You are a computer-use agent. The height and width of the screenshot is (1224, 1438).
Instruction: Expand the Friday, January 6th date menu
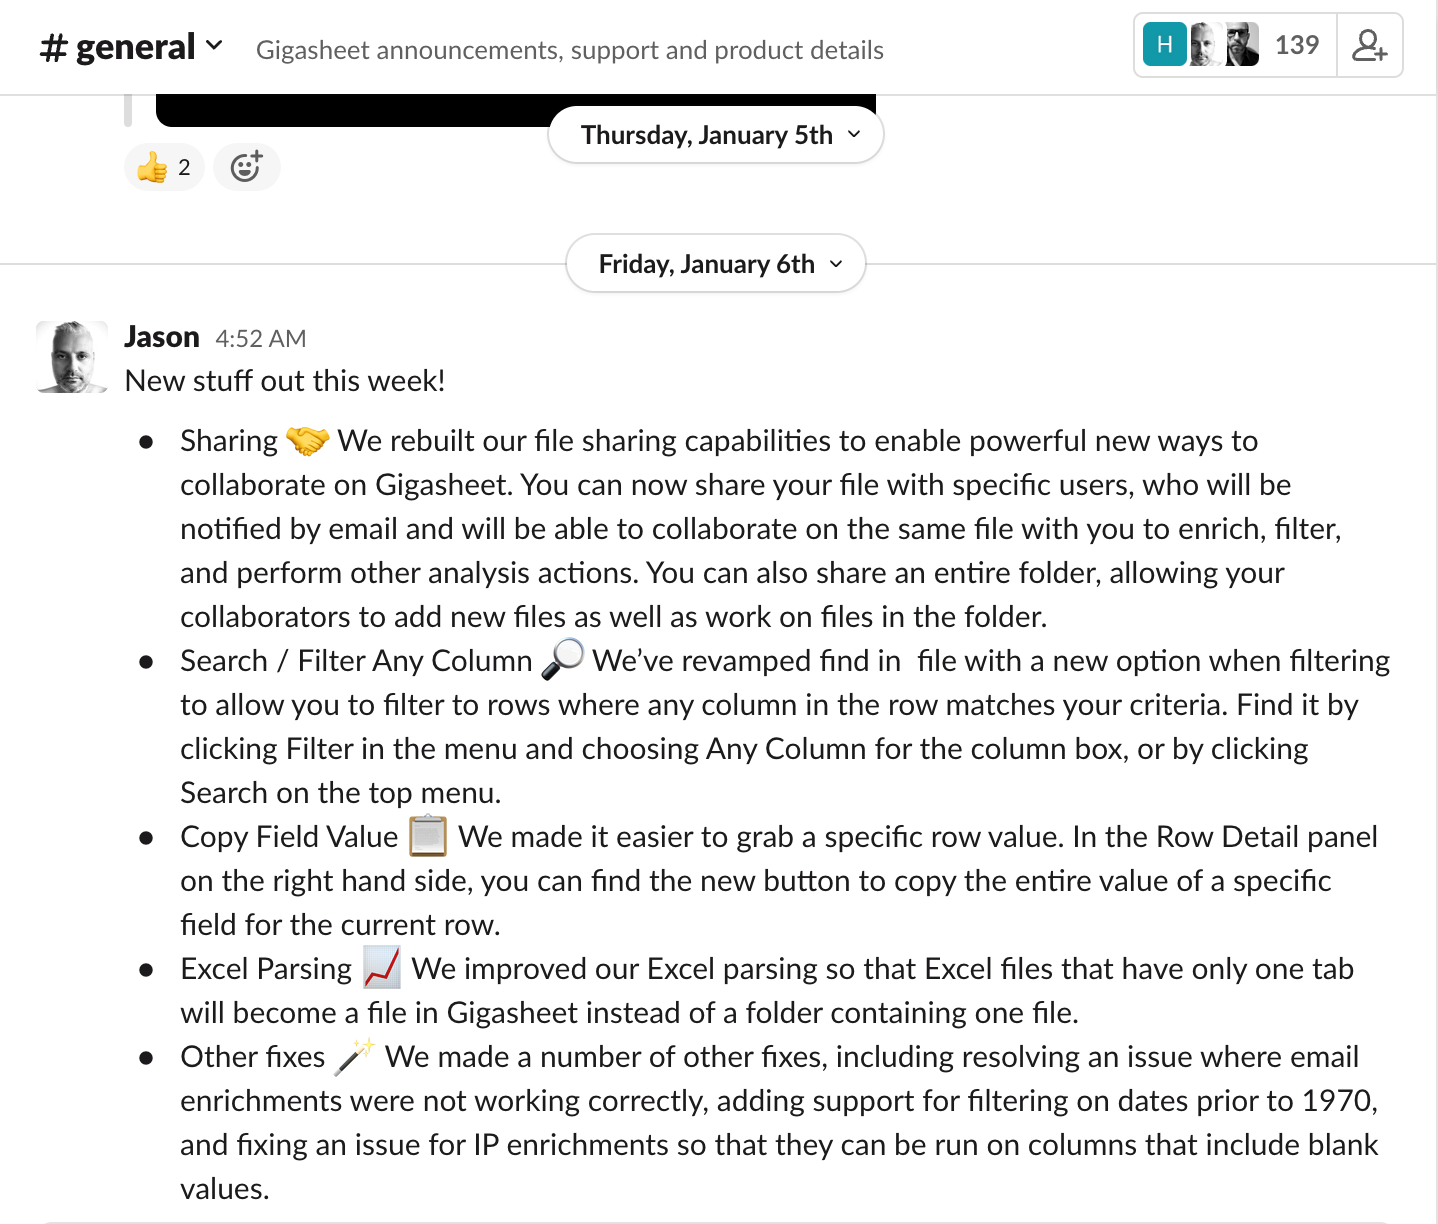click(716, 264)
